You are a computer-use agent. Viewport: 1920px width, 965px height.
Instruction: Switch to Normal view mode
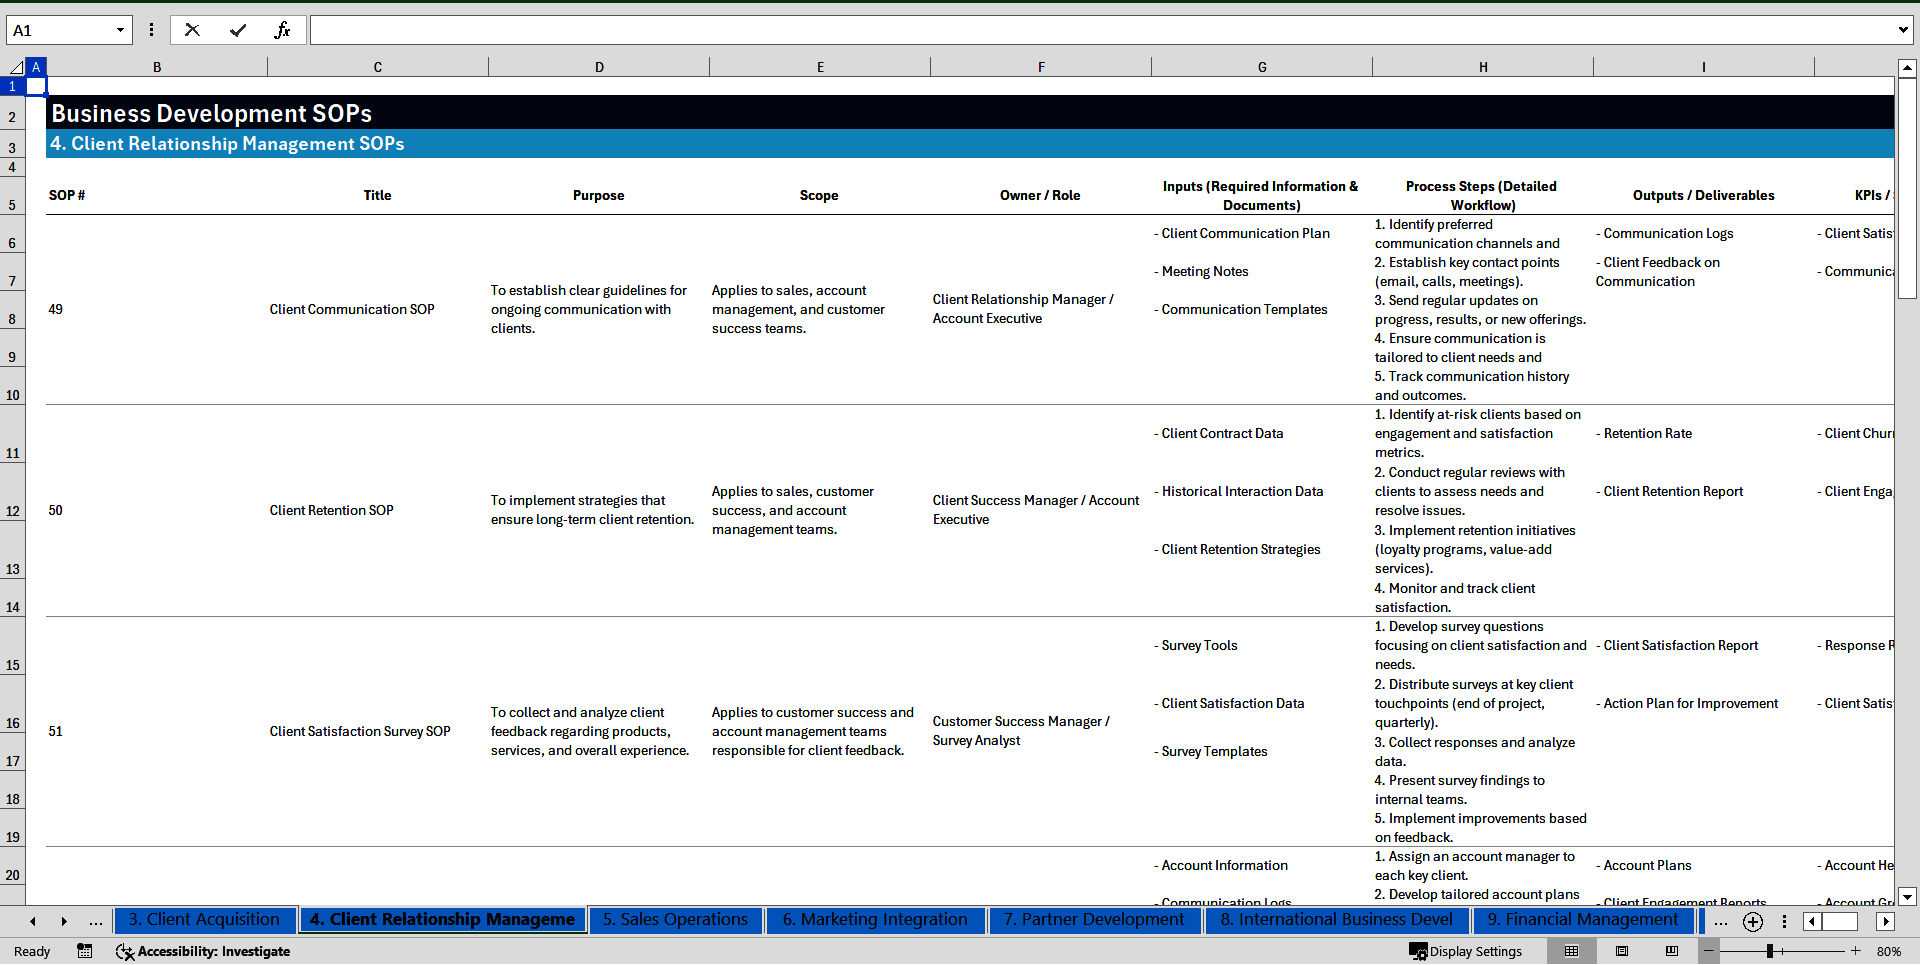1571,951
